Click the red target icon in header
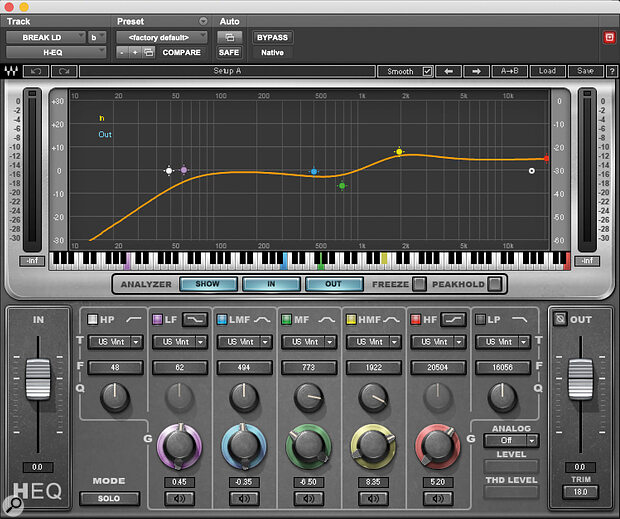The width and height of the screenshot is (620, 519). (609, 38)
